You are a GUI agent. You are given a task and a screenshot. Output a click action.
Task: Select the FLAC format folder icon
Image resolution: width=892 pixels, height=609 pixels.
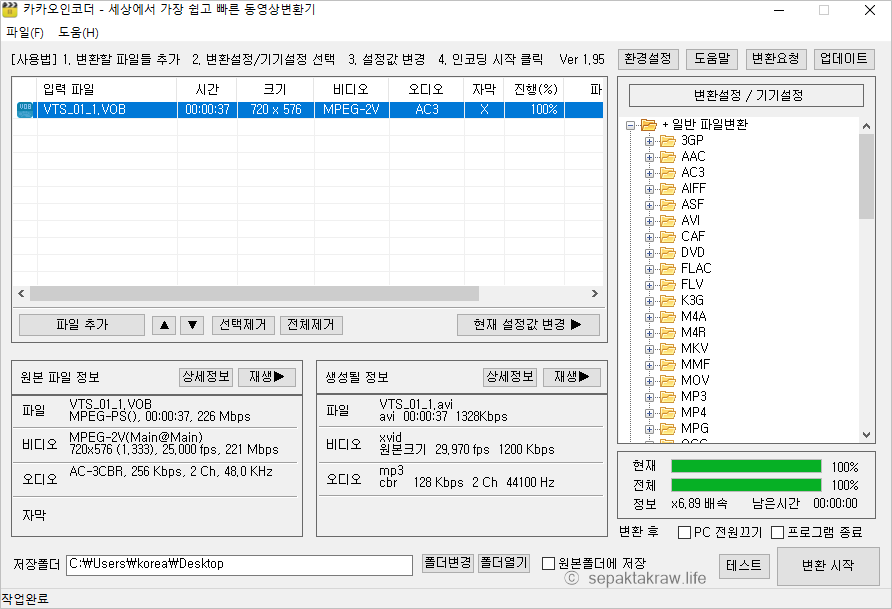668,268
